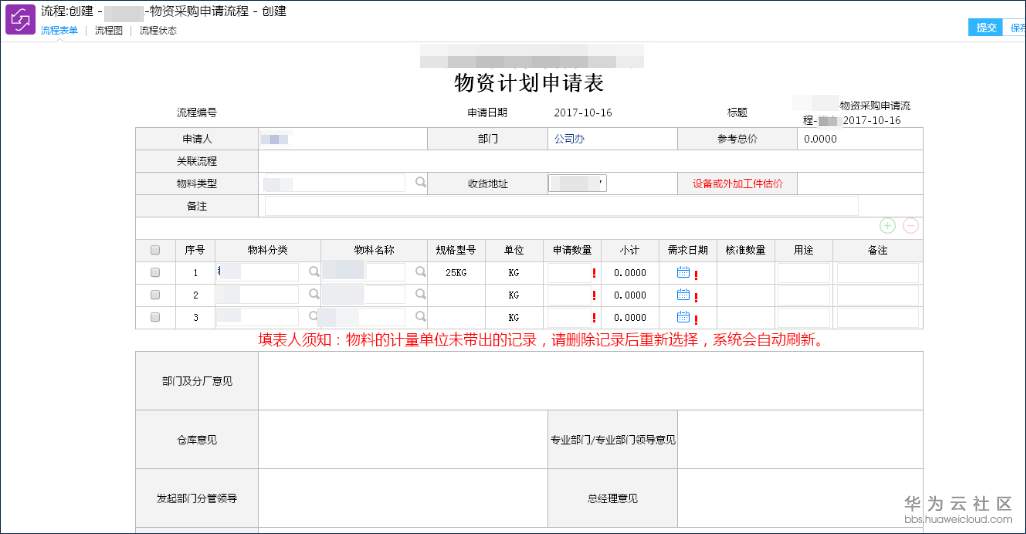Click the 用途 field in row 1
The width and height of the screenshot is (1026, 534).
(x=803, y=272)
